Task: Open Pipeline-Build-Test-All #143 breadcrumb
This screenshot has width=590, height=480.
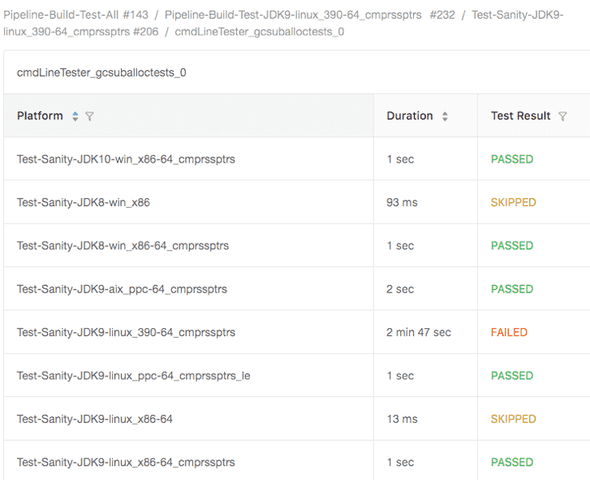Action: coord(76,15)
